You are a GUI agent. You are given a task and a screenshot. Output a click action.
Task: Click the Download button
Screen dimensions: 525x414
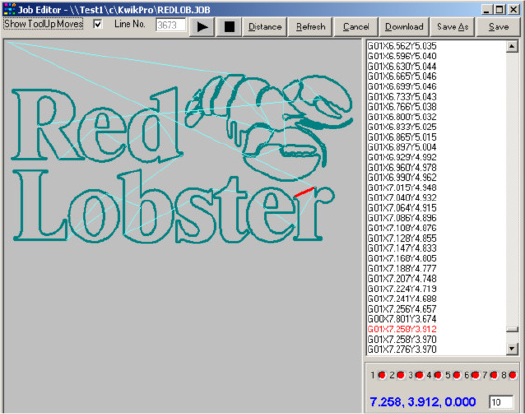tap(404, 27)
